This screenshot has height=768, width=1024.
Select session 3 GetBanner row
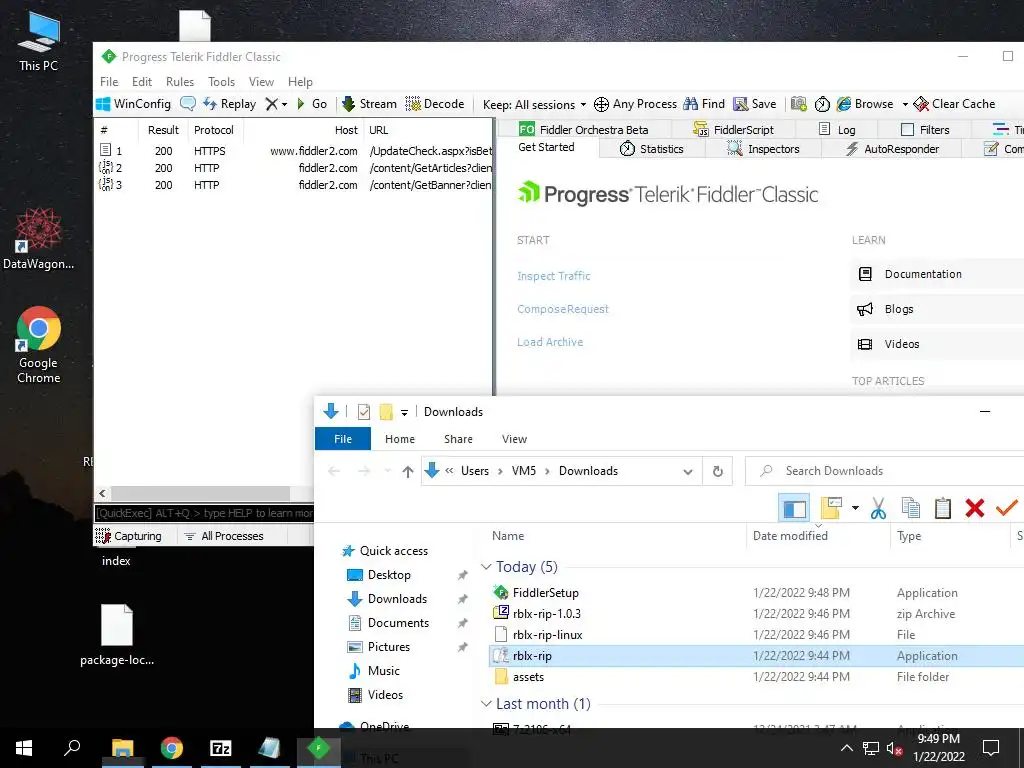[294, 185]
